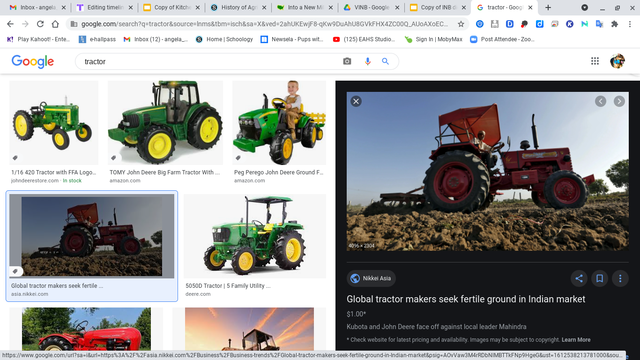640x360 pixels.
Task: Open Chrome's three-dot menu
Action: tap(630, 24)
